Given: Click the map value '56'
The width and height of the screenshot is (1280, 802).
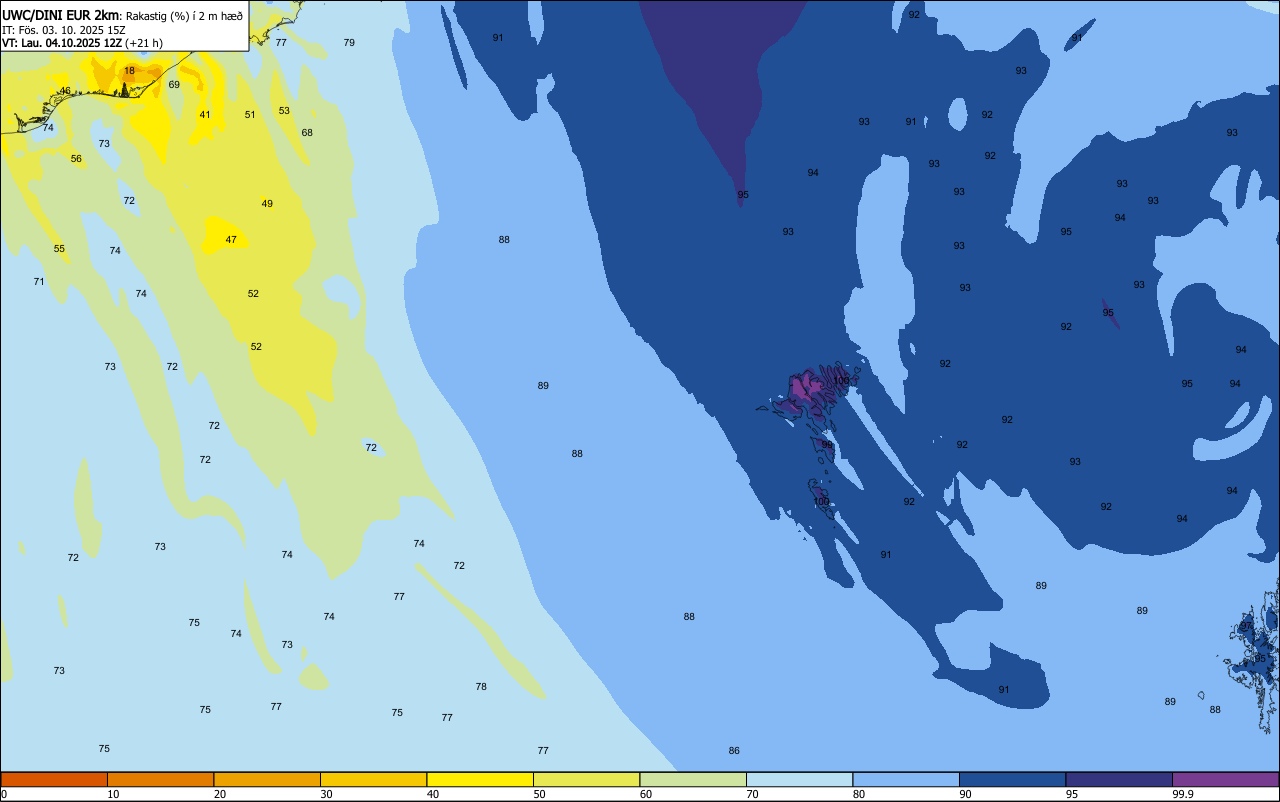Looking at the screenshot, I should (76, 159).
